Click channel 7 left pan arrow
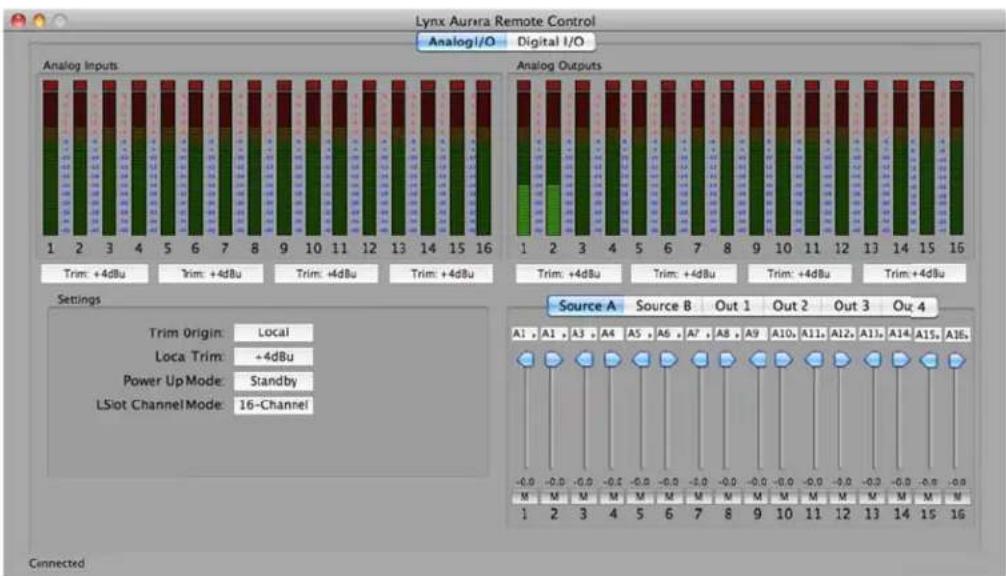Screen dimensions: 1006x576 699,360
